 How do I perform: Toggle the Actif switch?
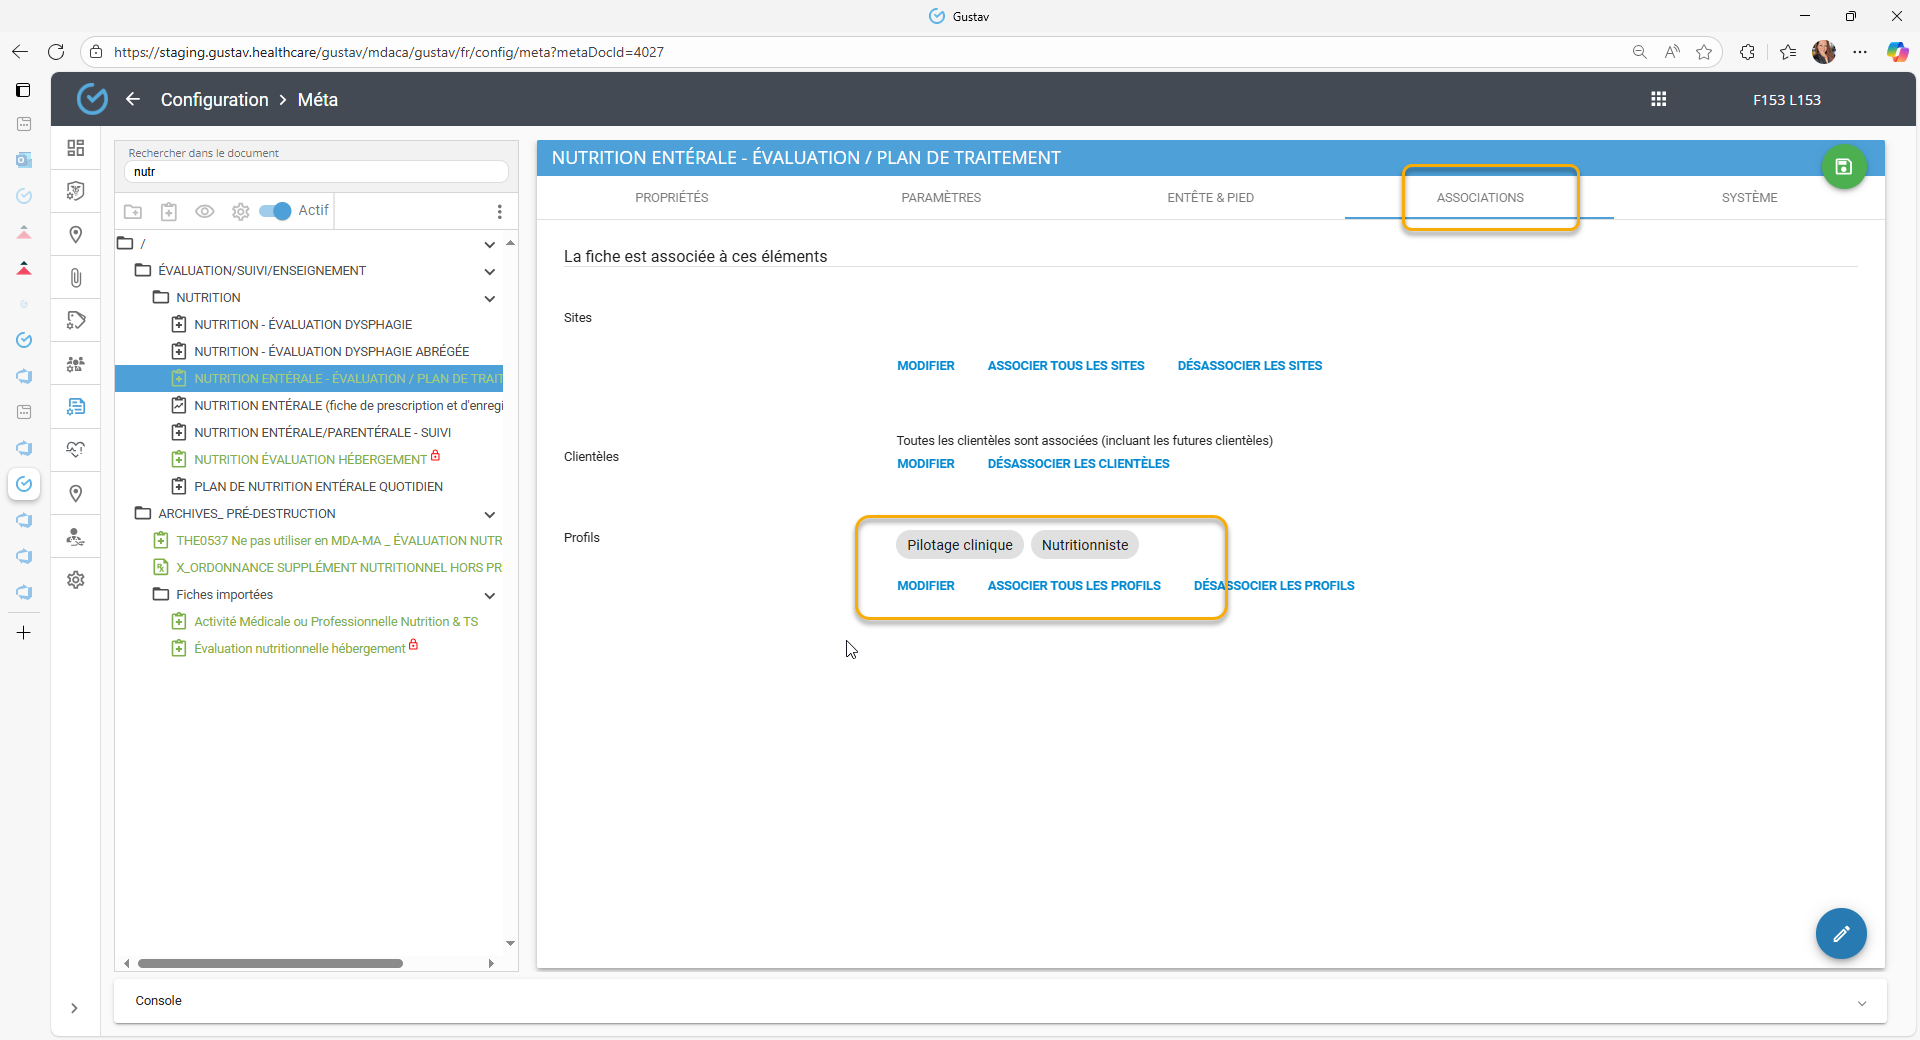point(275,211)
